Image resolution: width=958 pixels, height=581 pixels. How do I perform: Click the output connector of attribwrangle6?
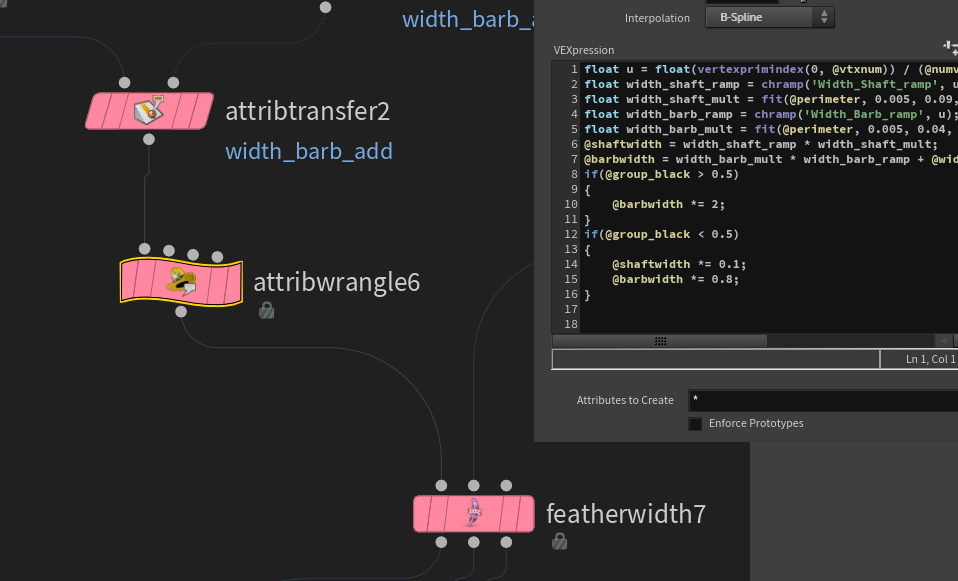pos(181,312)
